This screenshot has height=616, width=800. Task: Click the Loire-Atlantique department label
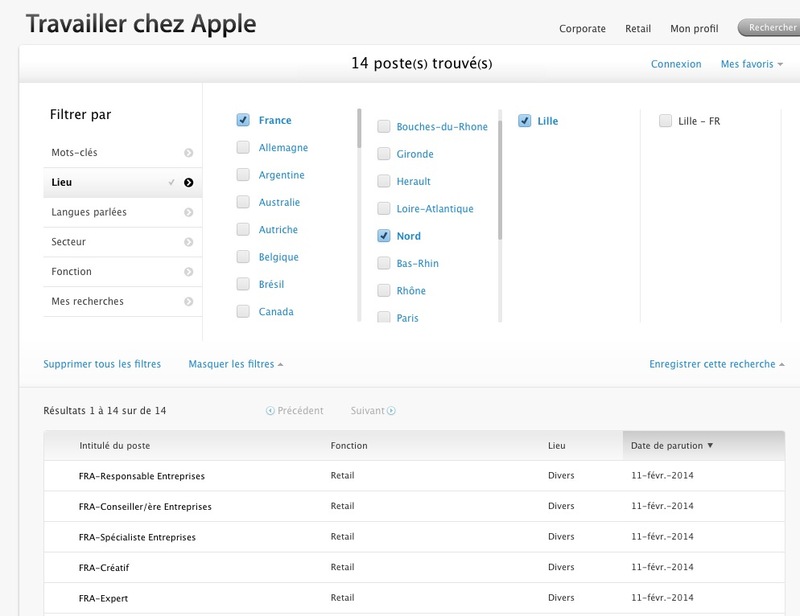tap(435, 209)
